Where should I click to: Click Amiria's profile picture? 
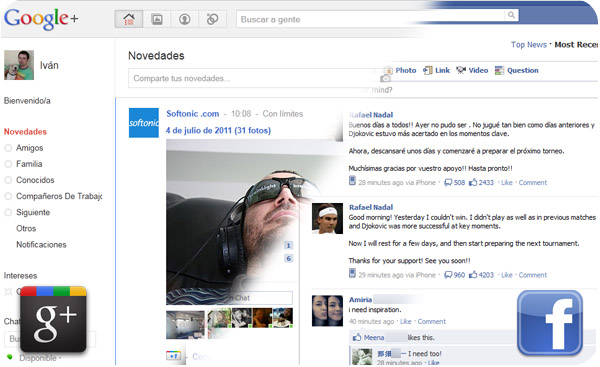[327, 311]
